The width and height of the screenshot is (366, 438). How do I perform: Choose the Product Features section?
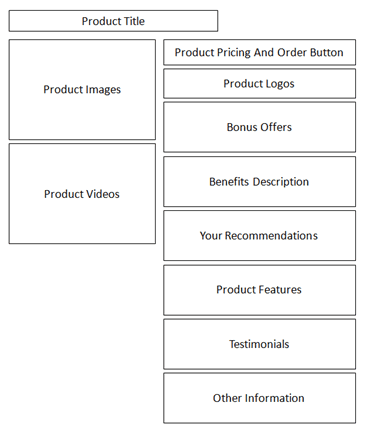(x=259, y=290)
